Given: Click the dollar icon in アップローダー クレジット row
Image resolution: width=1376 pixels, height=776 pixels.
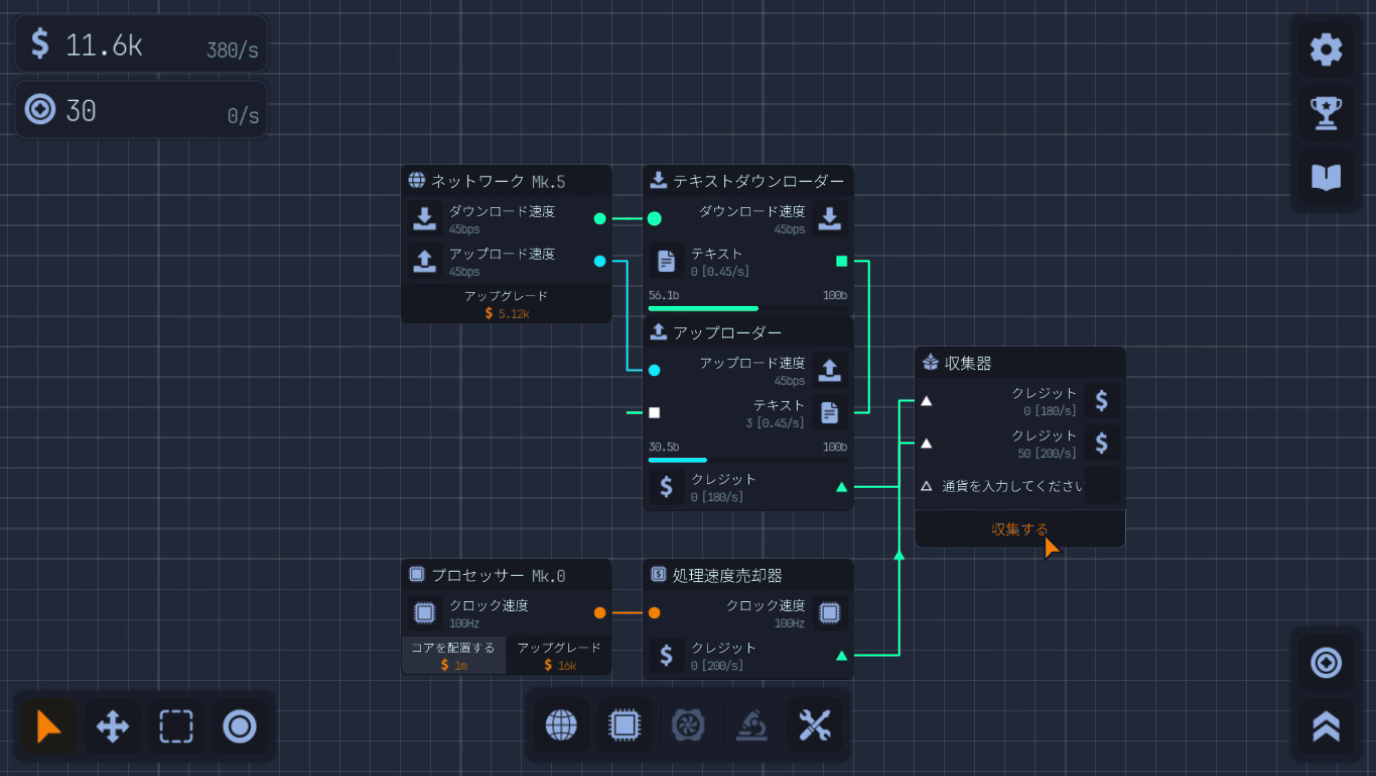Looking at the screenshot, I should [666, 487].
